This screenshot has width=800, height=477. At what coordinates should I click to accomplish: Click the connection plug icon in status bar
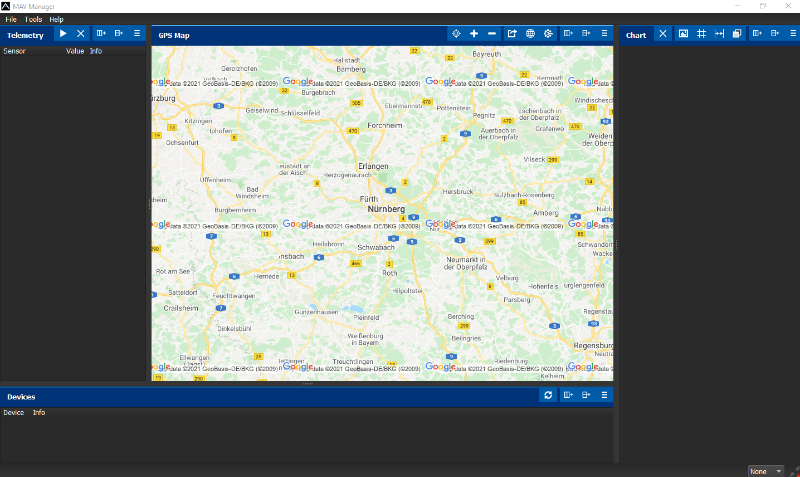pyautogui.click(x=793, y=471)
